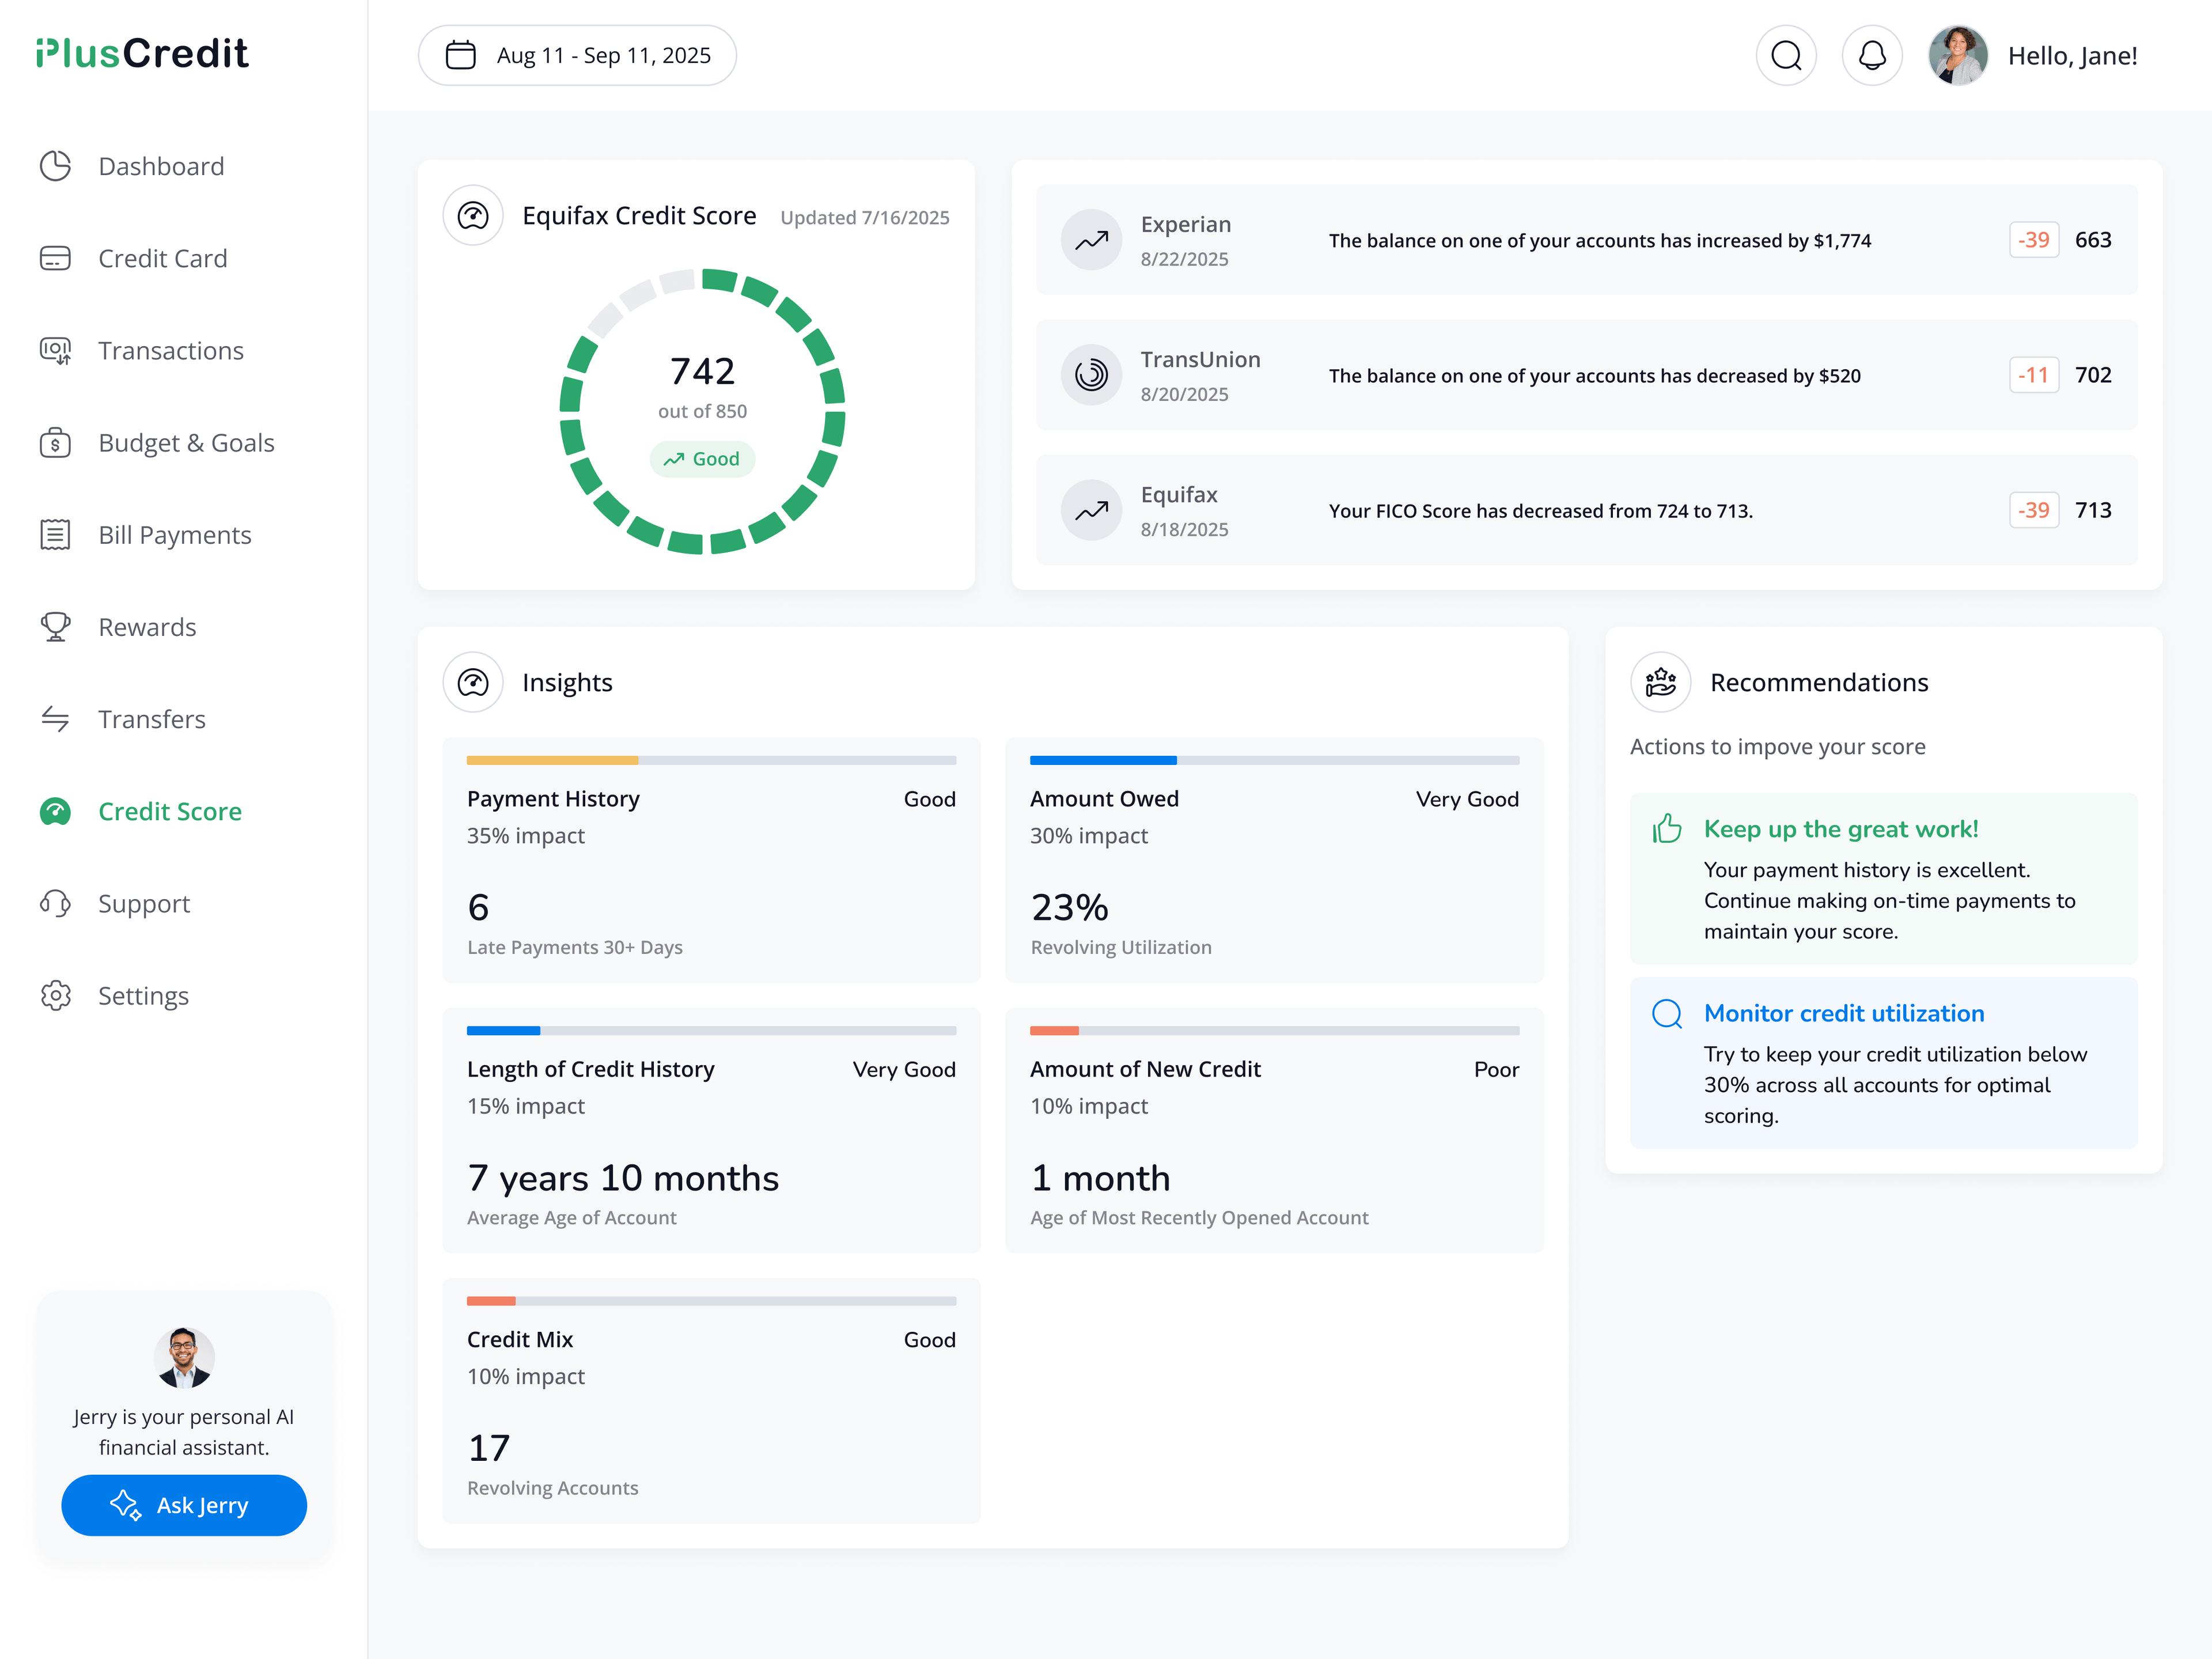This screenshot has height=1659, width=2212.
Task: Open Transactions menu item
Action: pyautogui.click(x=171, y=350)
